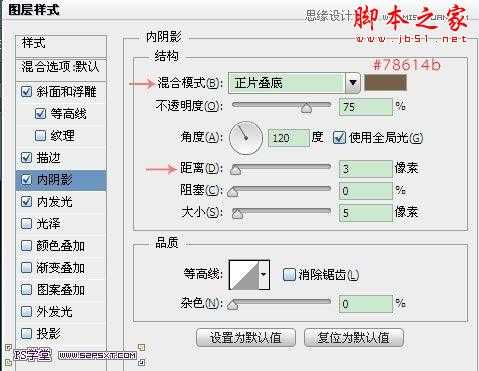Click the 大小 value field showing 5

[x=366, y=213]
